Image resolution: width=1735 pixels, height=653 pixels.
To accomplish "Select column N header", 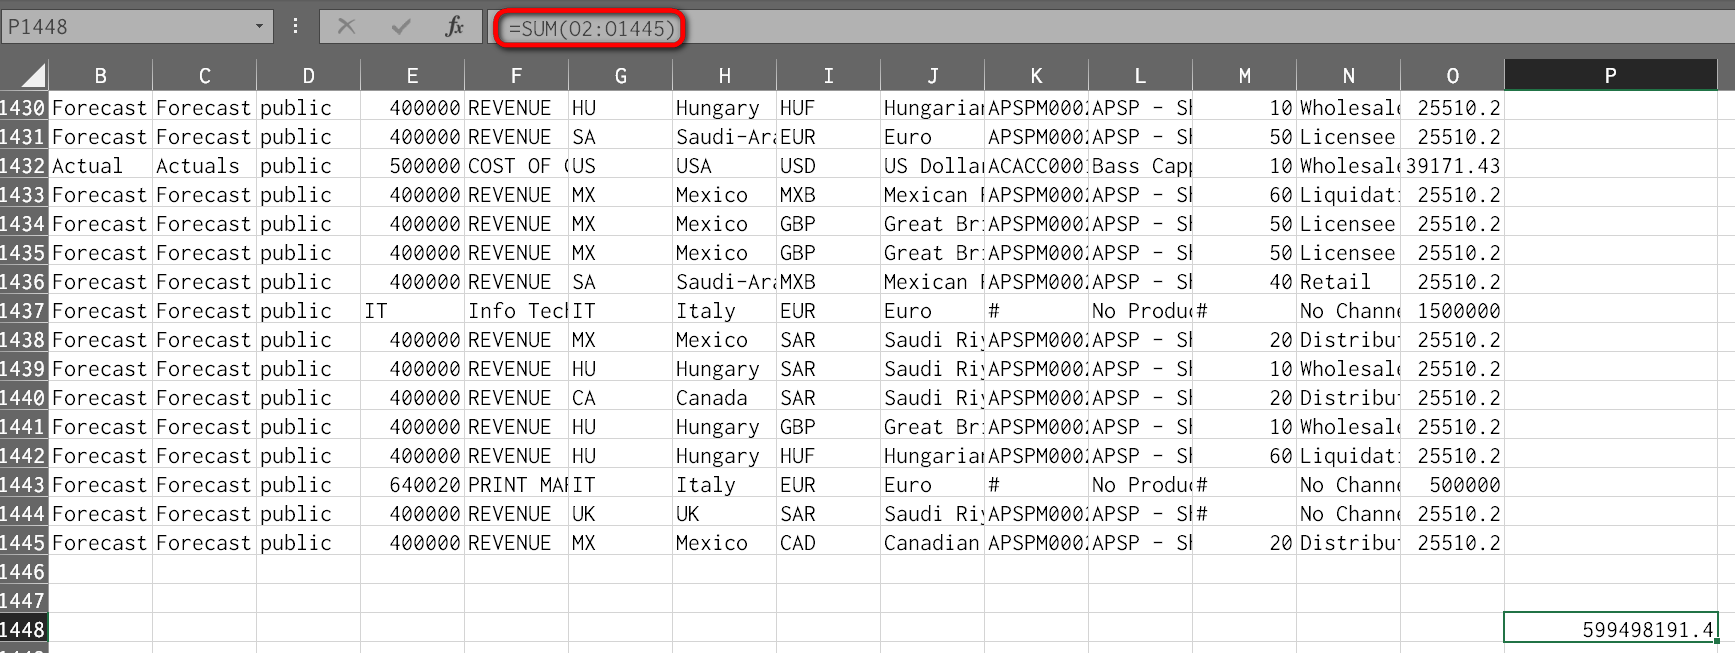I will pos(1349,76).
